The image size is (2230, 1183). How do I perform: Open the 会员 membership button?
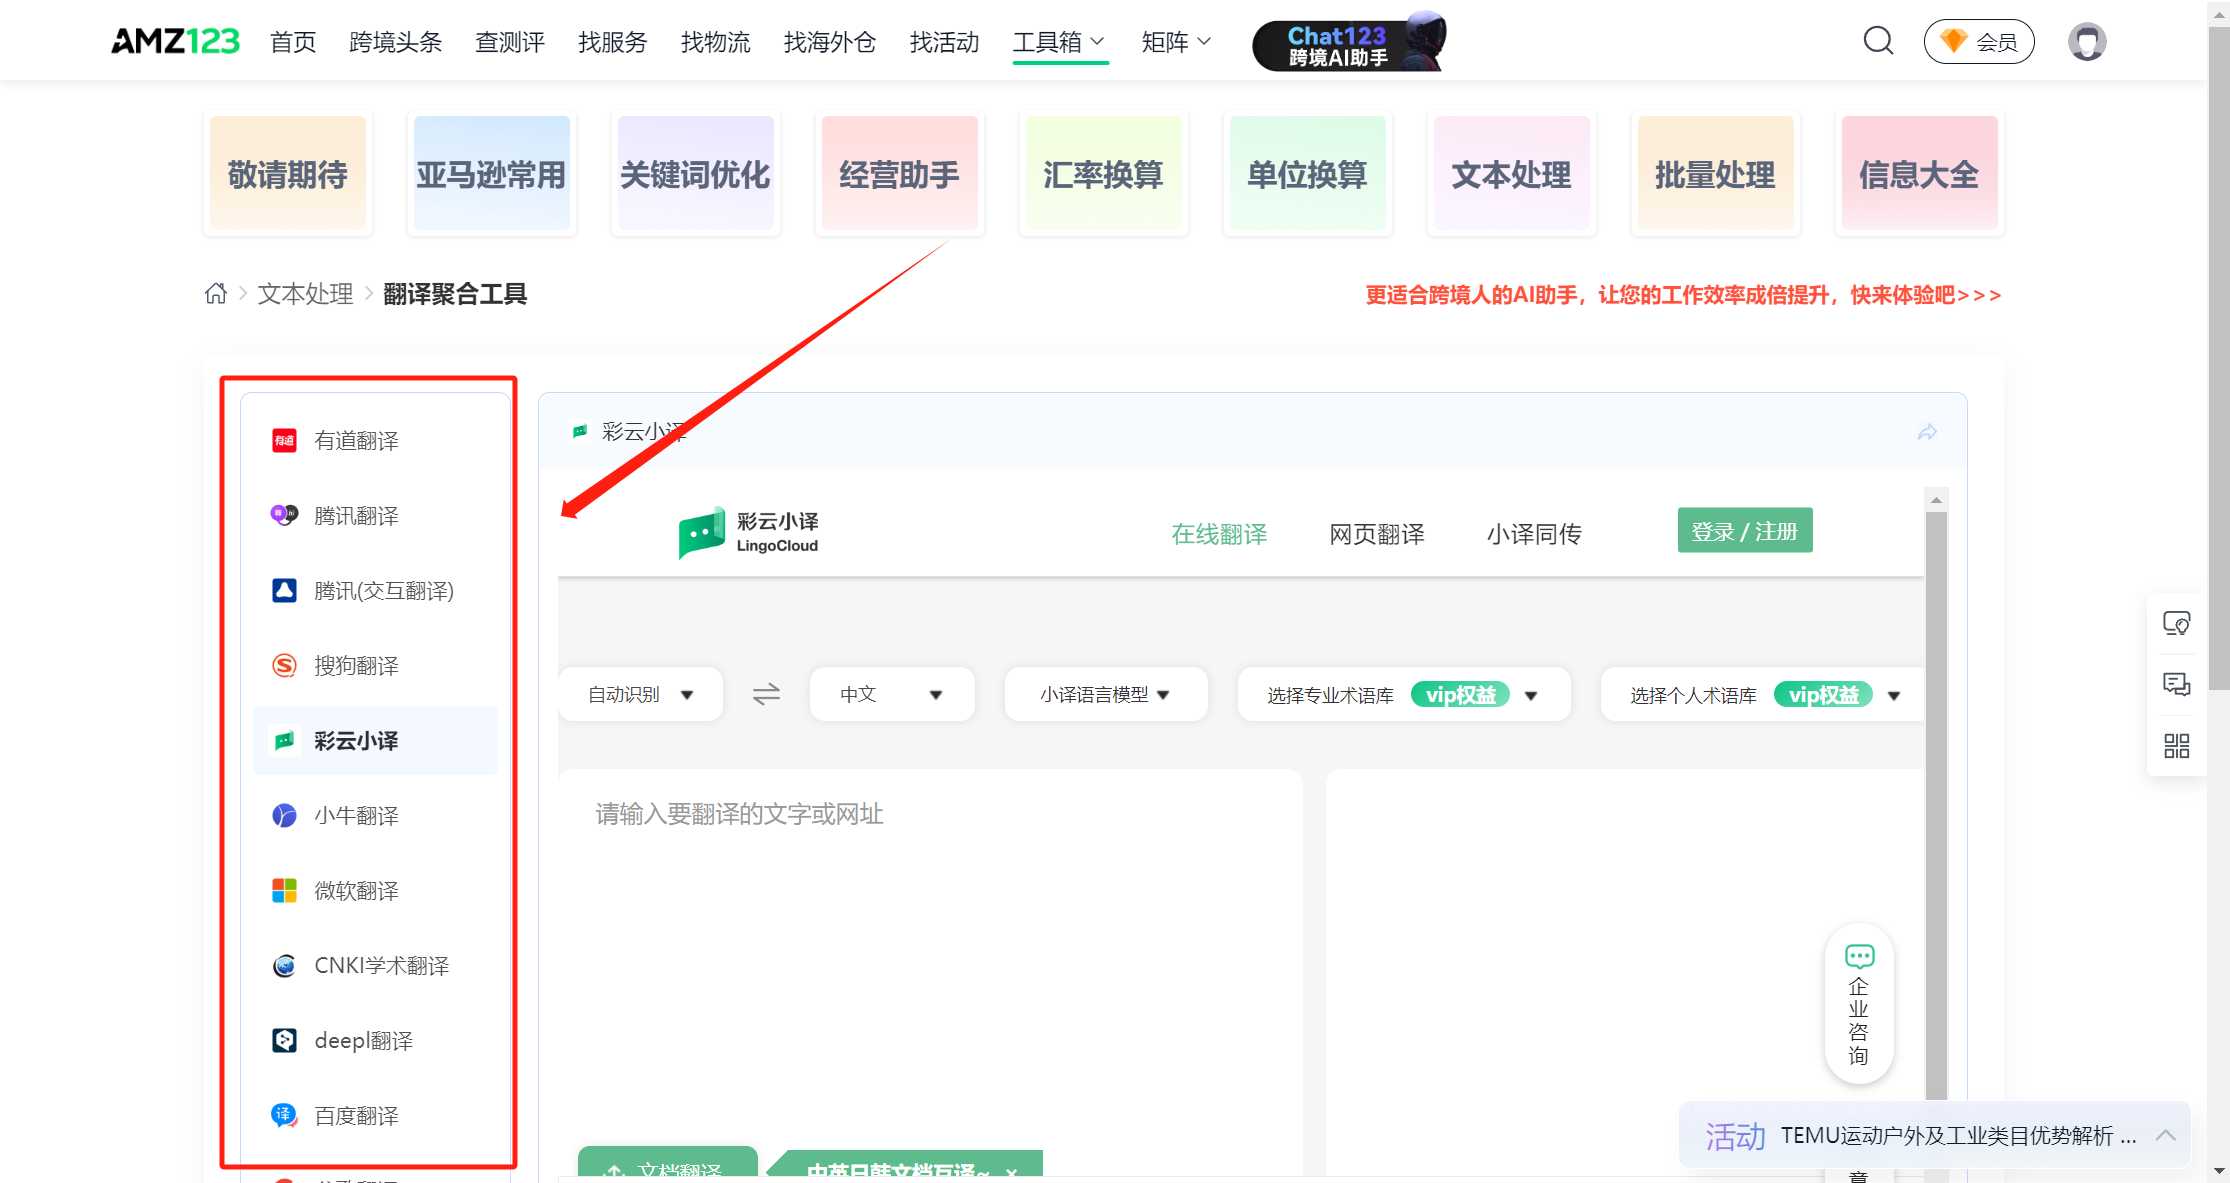point(1978,42)
